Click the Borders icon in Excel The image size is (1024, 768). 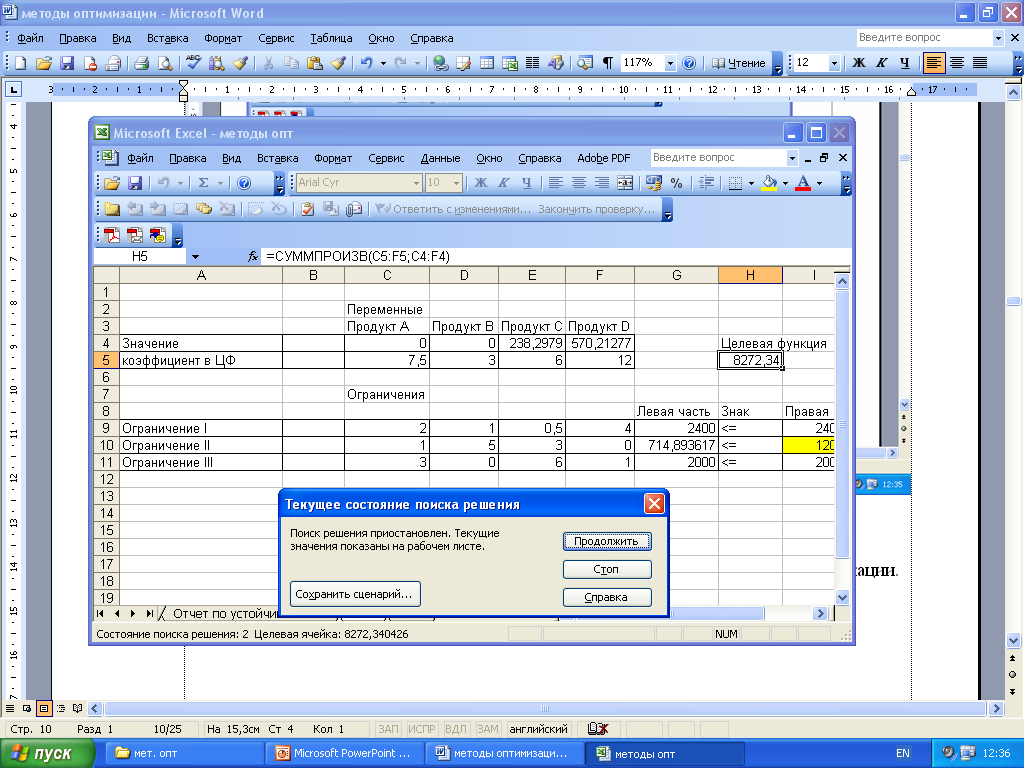[x=735, y=183]
